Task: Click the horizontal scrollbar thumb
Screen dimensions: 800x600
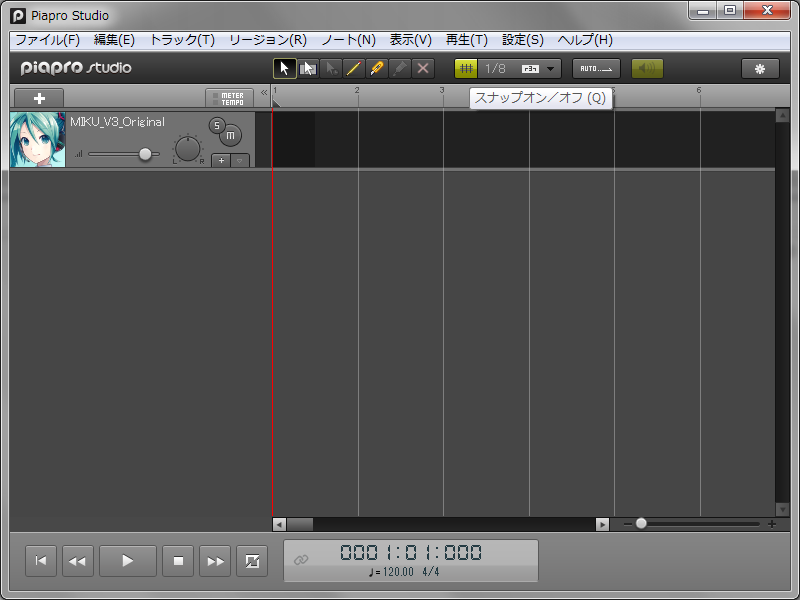Action: (x=300, y=524)
